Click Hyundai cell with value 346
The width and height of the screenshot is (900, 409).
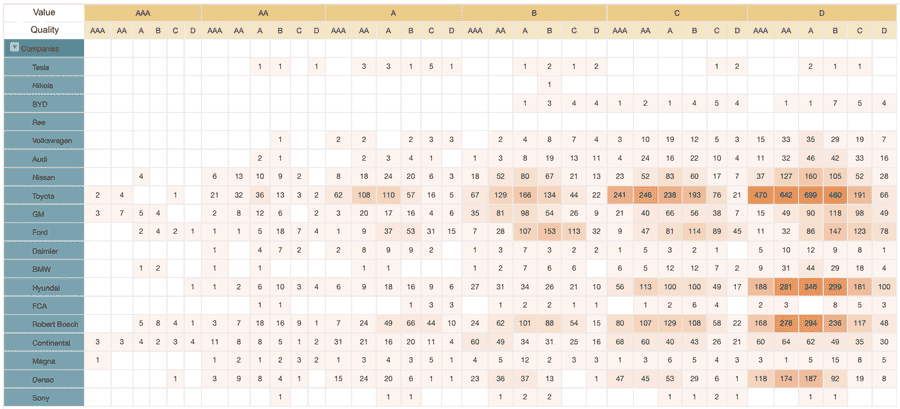click(810, 287)
